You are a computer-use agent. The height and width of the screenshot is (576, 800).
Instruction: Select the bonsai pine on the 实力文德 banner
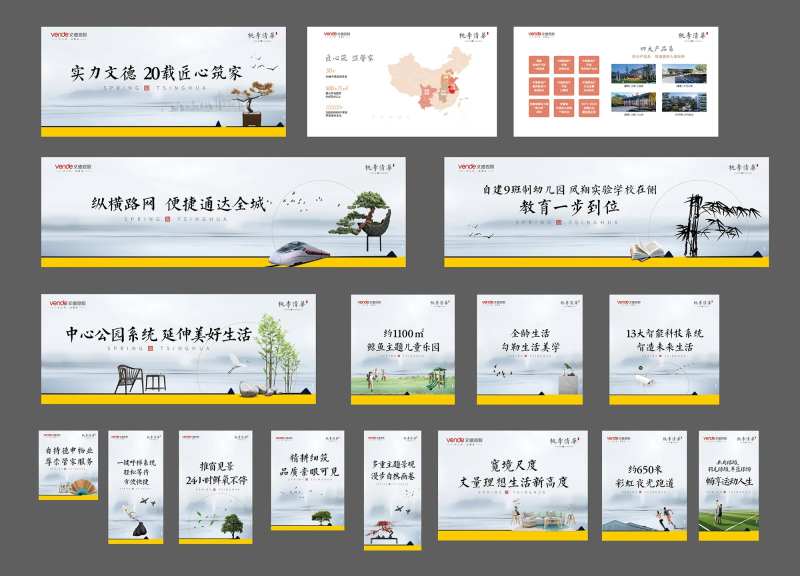(251, 105)
